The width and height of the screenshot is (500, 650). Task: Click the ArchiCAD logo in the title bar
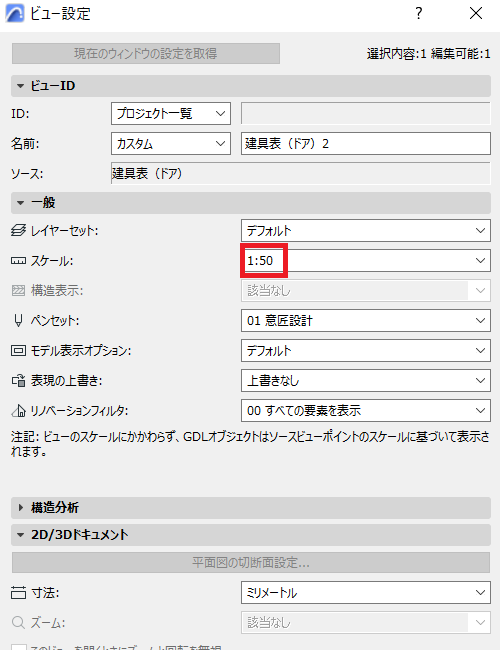pos(15,13)
